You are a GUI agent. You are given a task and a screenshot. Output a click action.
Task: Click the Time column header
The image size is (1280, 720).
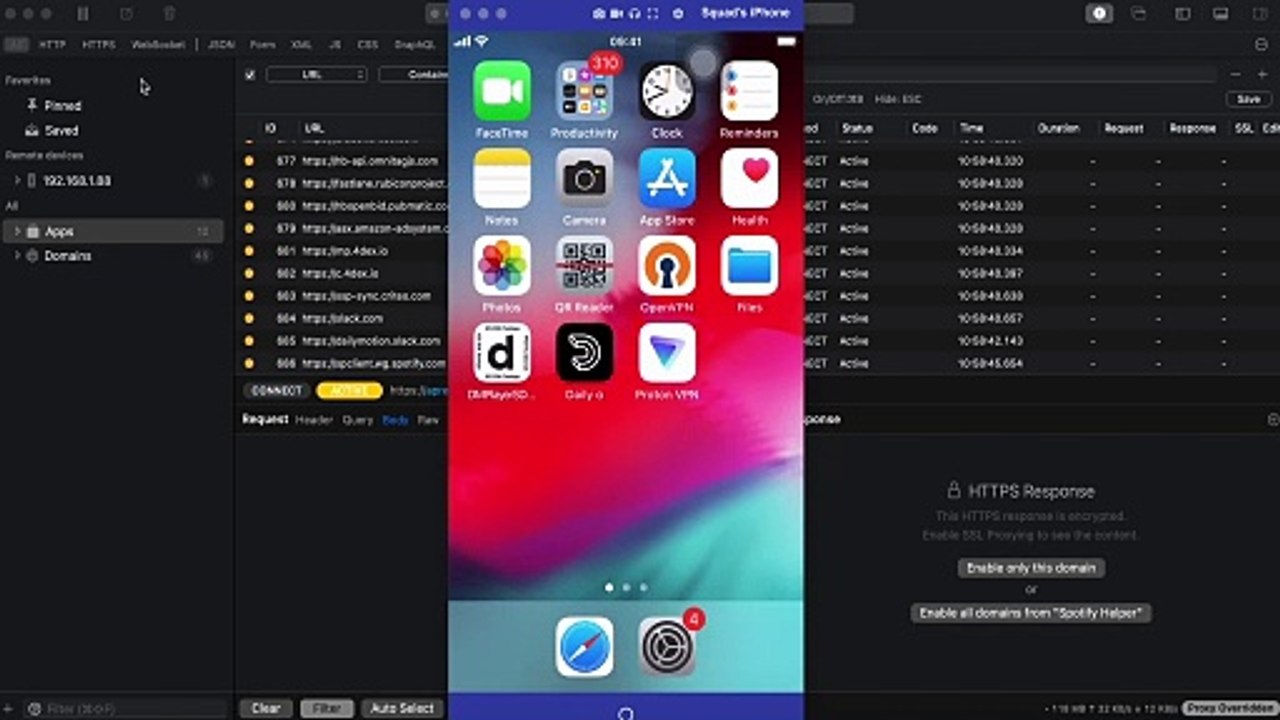point(971,129)
